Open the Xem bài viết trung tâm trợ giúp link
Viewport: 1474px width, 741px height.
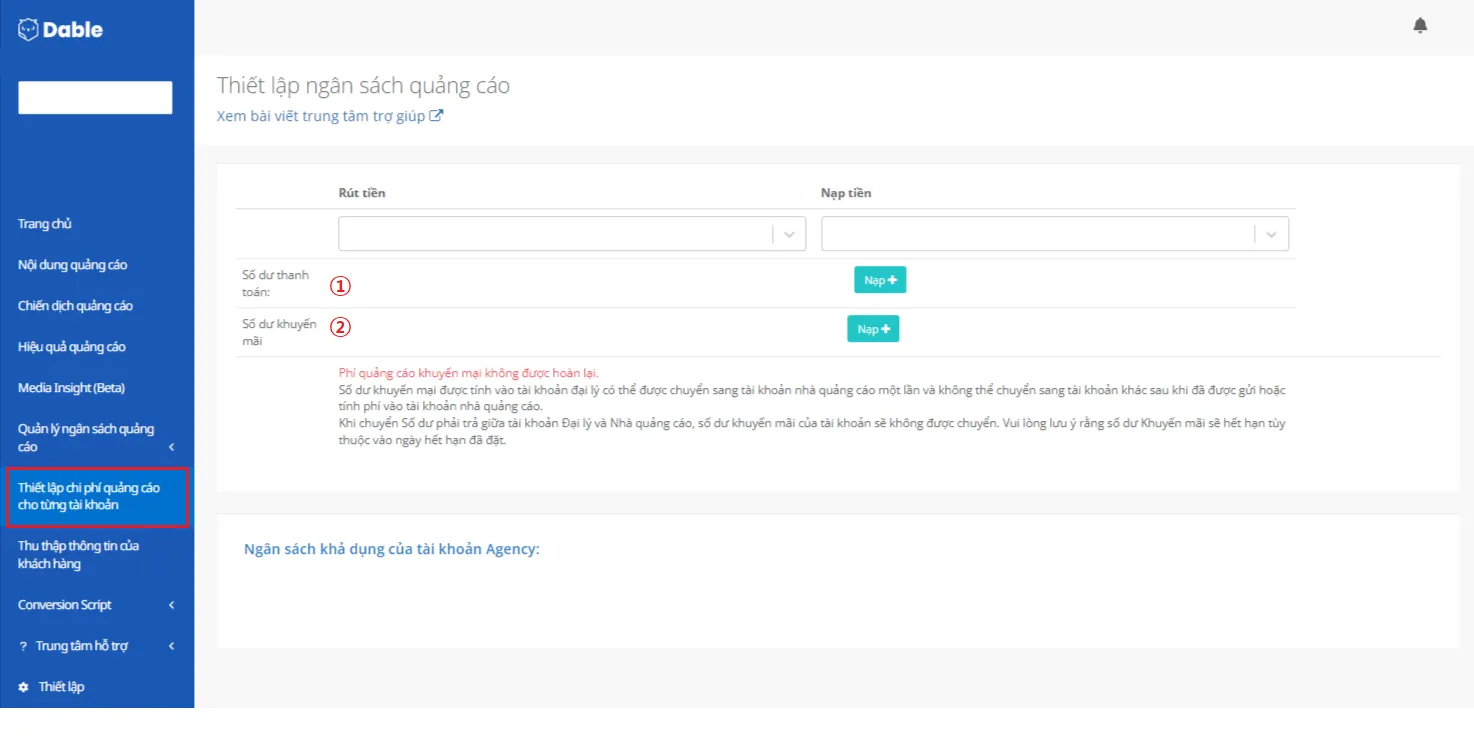point(330,116)
